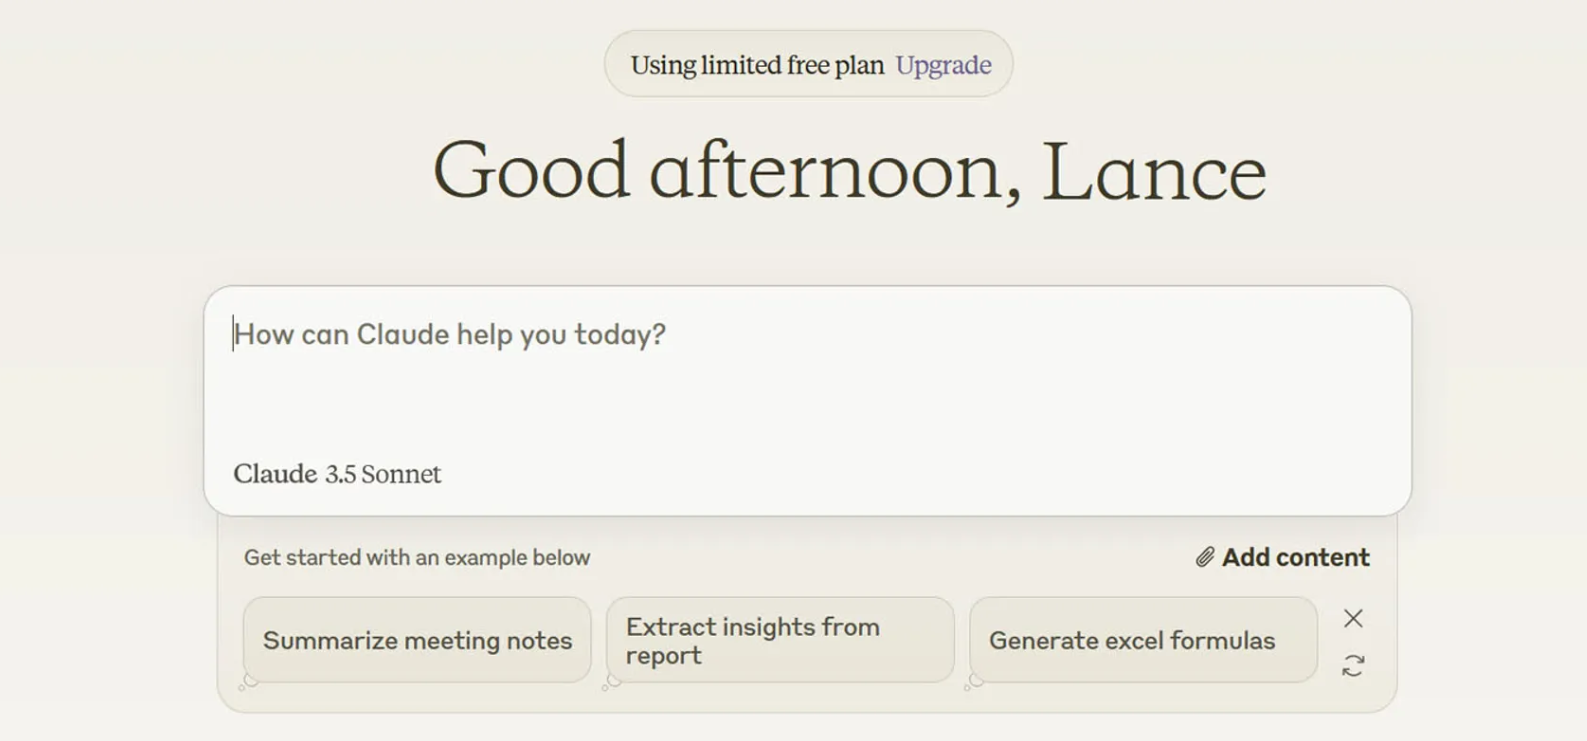This screenshot has width=1587, height=741.
Task: Click the 'Using limited free plan' banner
Action: click(x=756, y=65)
